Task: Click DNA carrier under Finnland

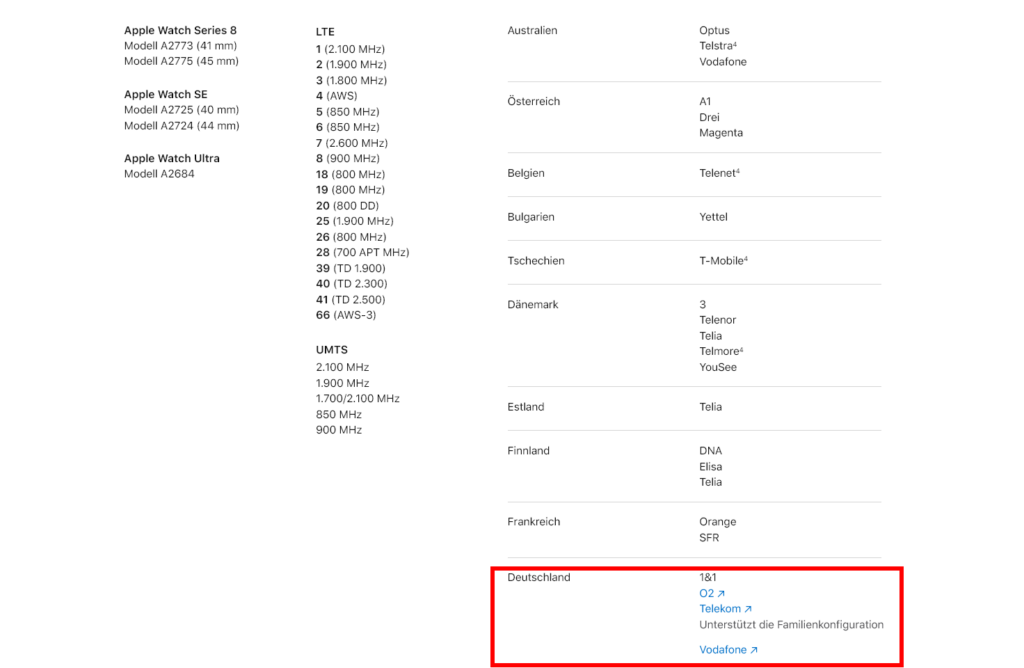Action: tap(711, 451)
